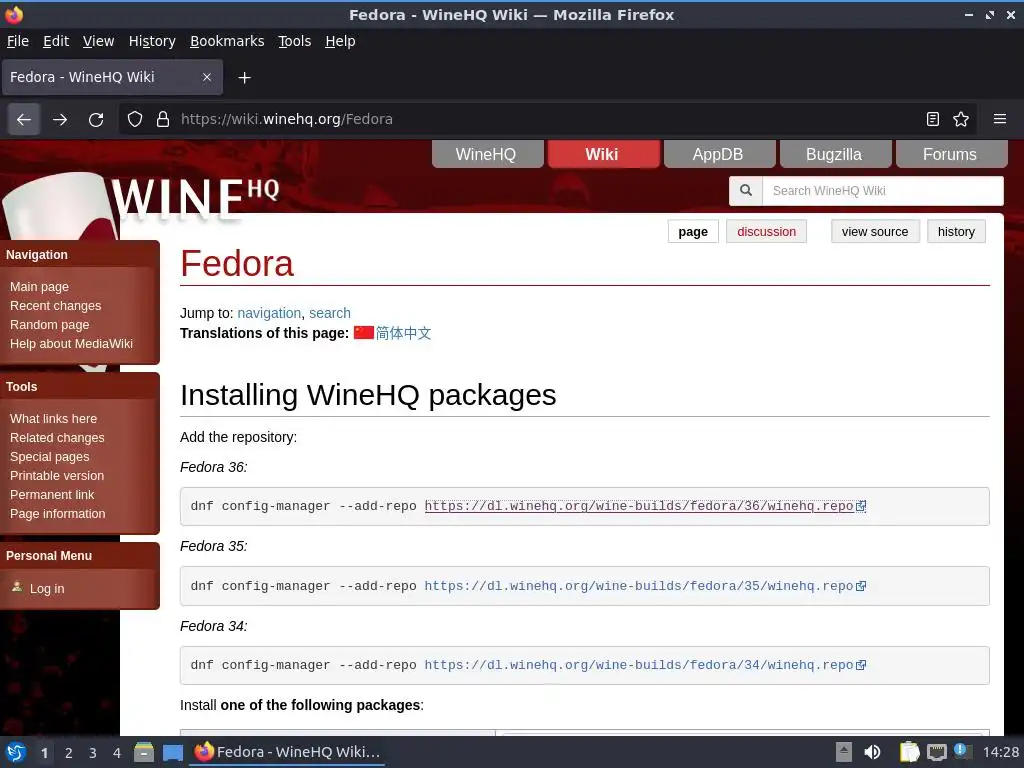Open the Help menu
Viewport: 1024px width, 768px height.
pyautogui.click(x=340, y=41)
